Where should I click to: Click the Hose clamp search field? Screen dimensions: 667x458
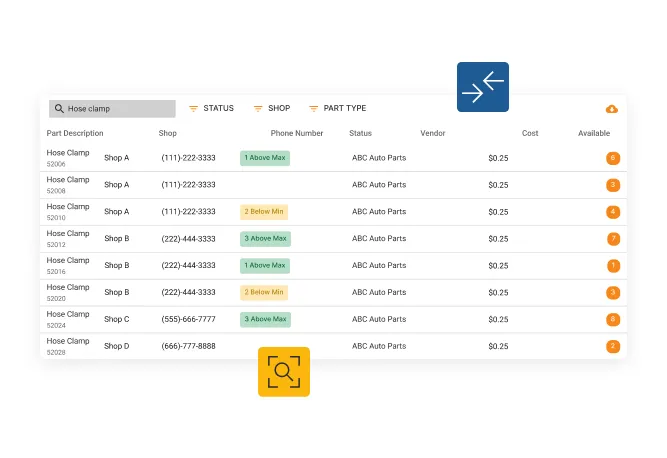(x=112, y=109)
